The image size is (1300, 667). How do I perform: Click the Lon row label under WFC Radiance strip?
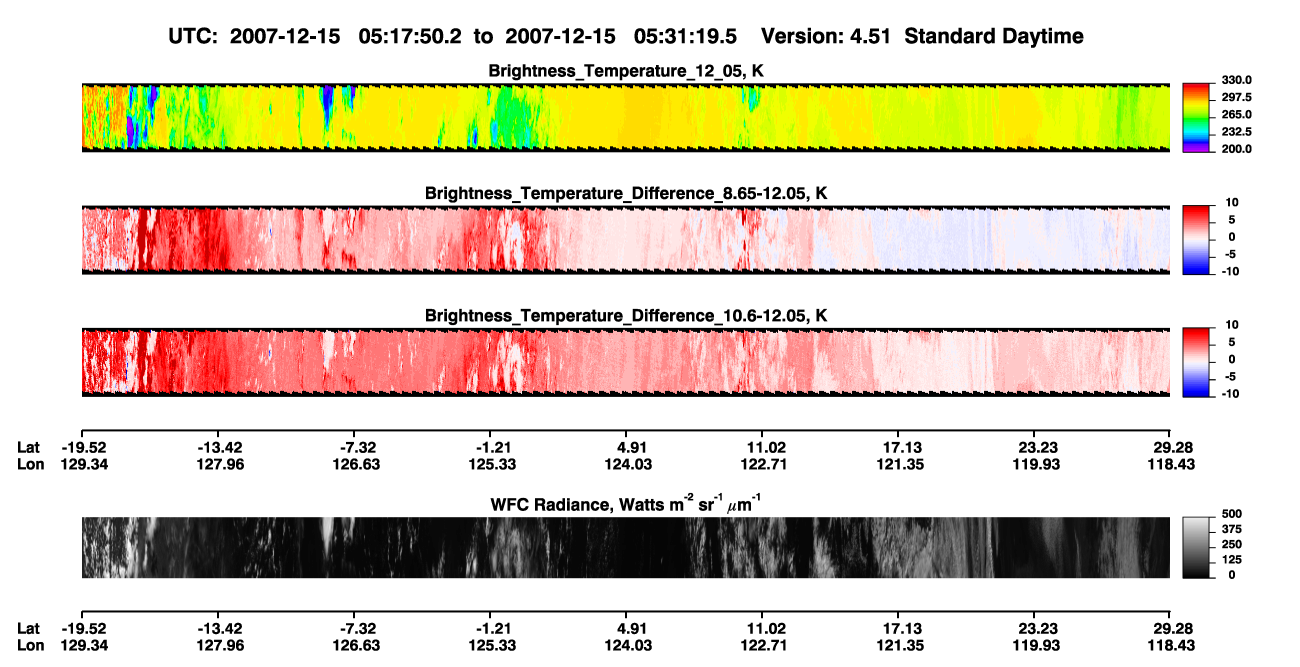coord(30,645)
